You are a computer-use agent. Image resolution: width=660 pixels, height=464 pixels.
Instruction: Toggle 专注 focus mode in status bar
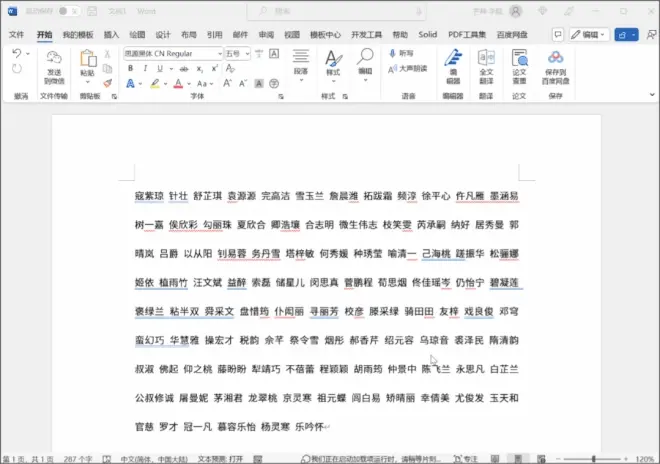coord(466,459)
